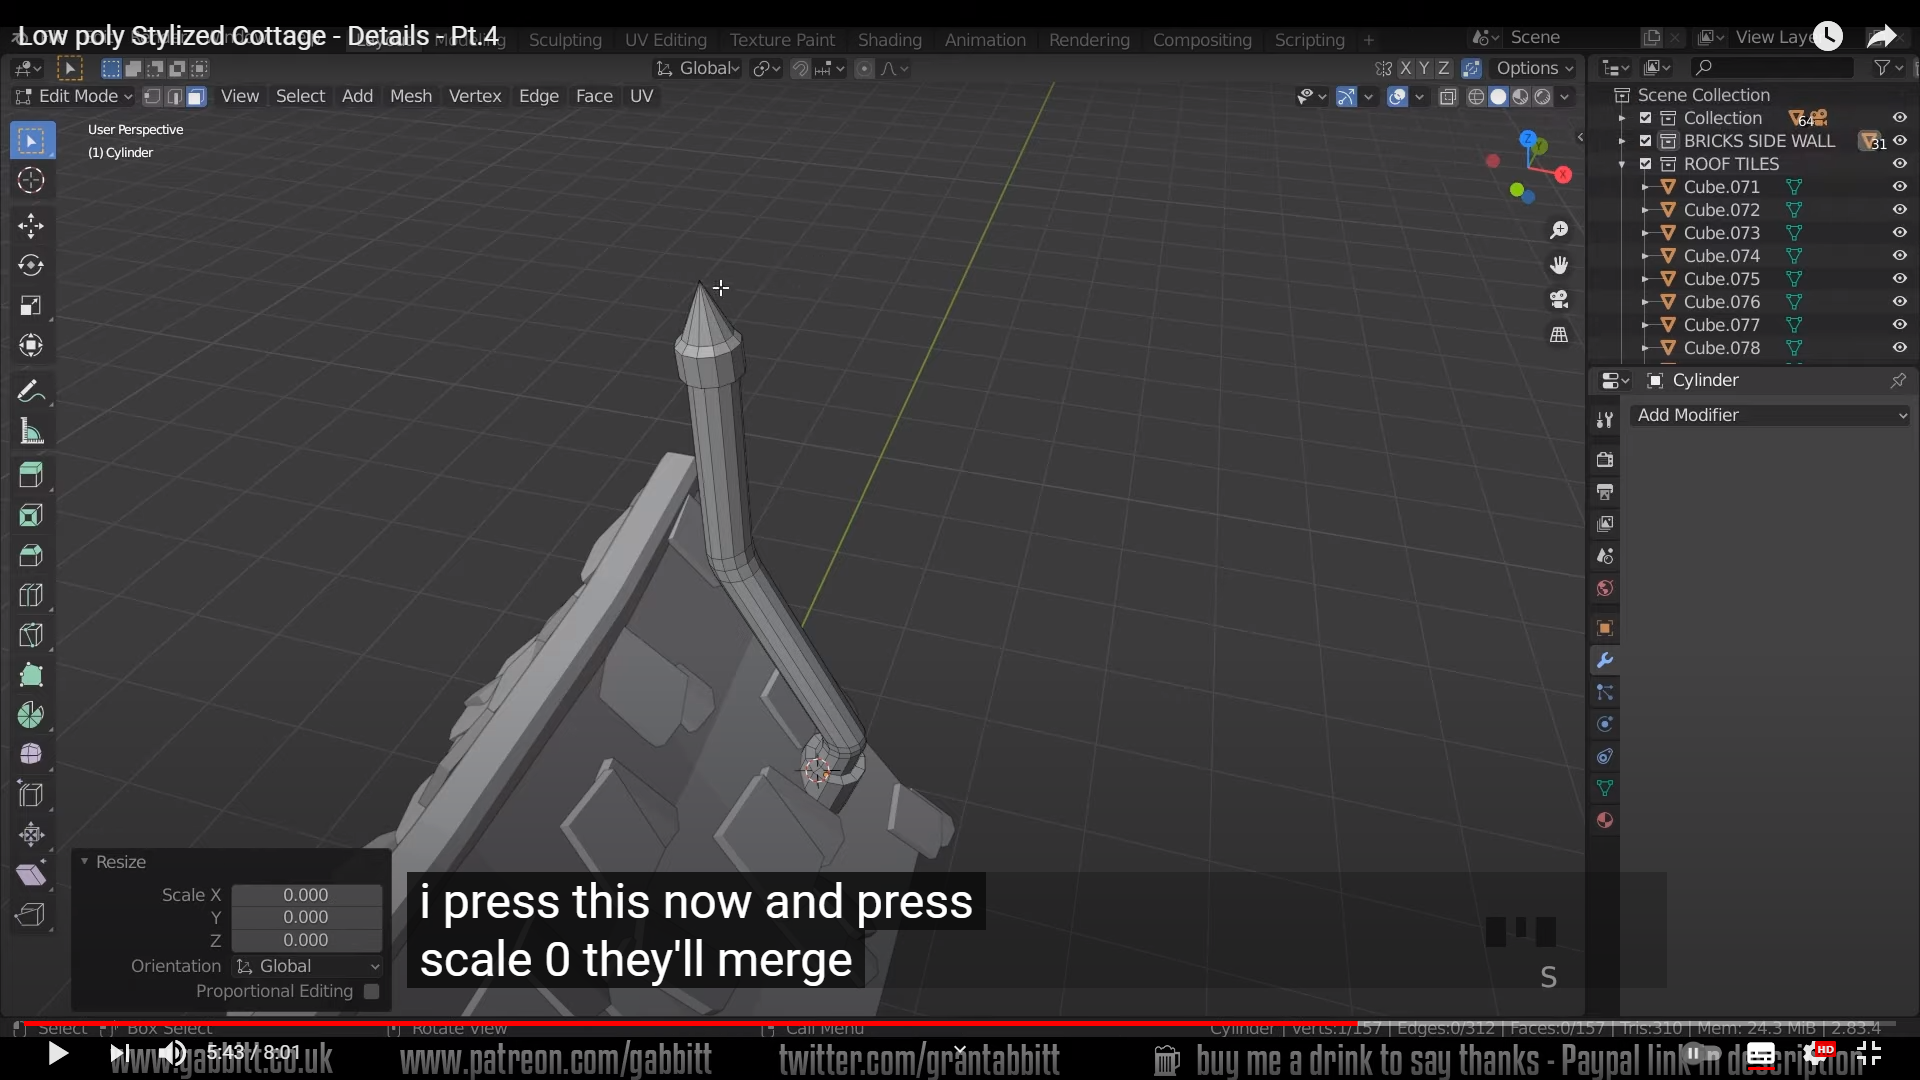Select the Rotate tool icon
This screenshot has height=1080, width=1920.
point(31,265)
